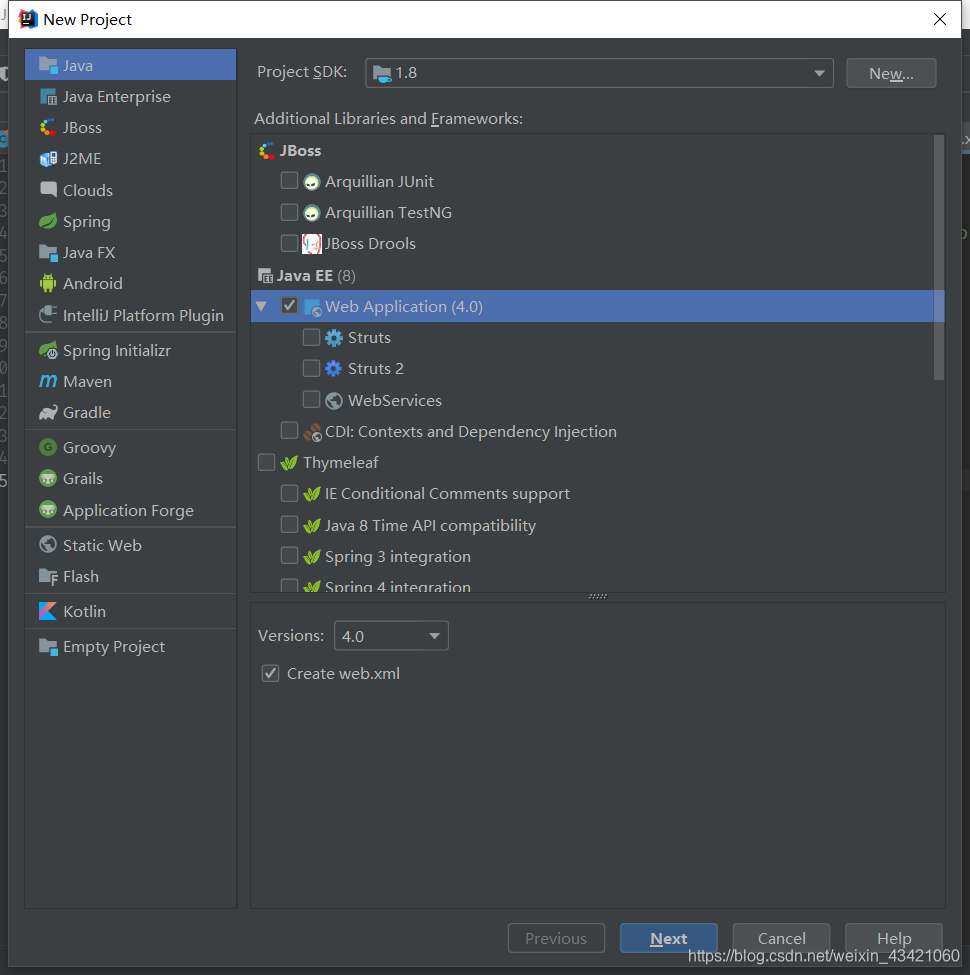970x975 pixels.
Task: Click the Web Application (4.0) label text
Action: [x=404, y=307]
